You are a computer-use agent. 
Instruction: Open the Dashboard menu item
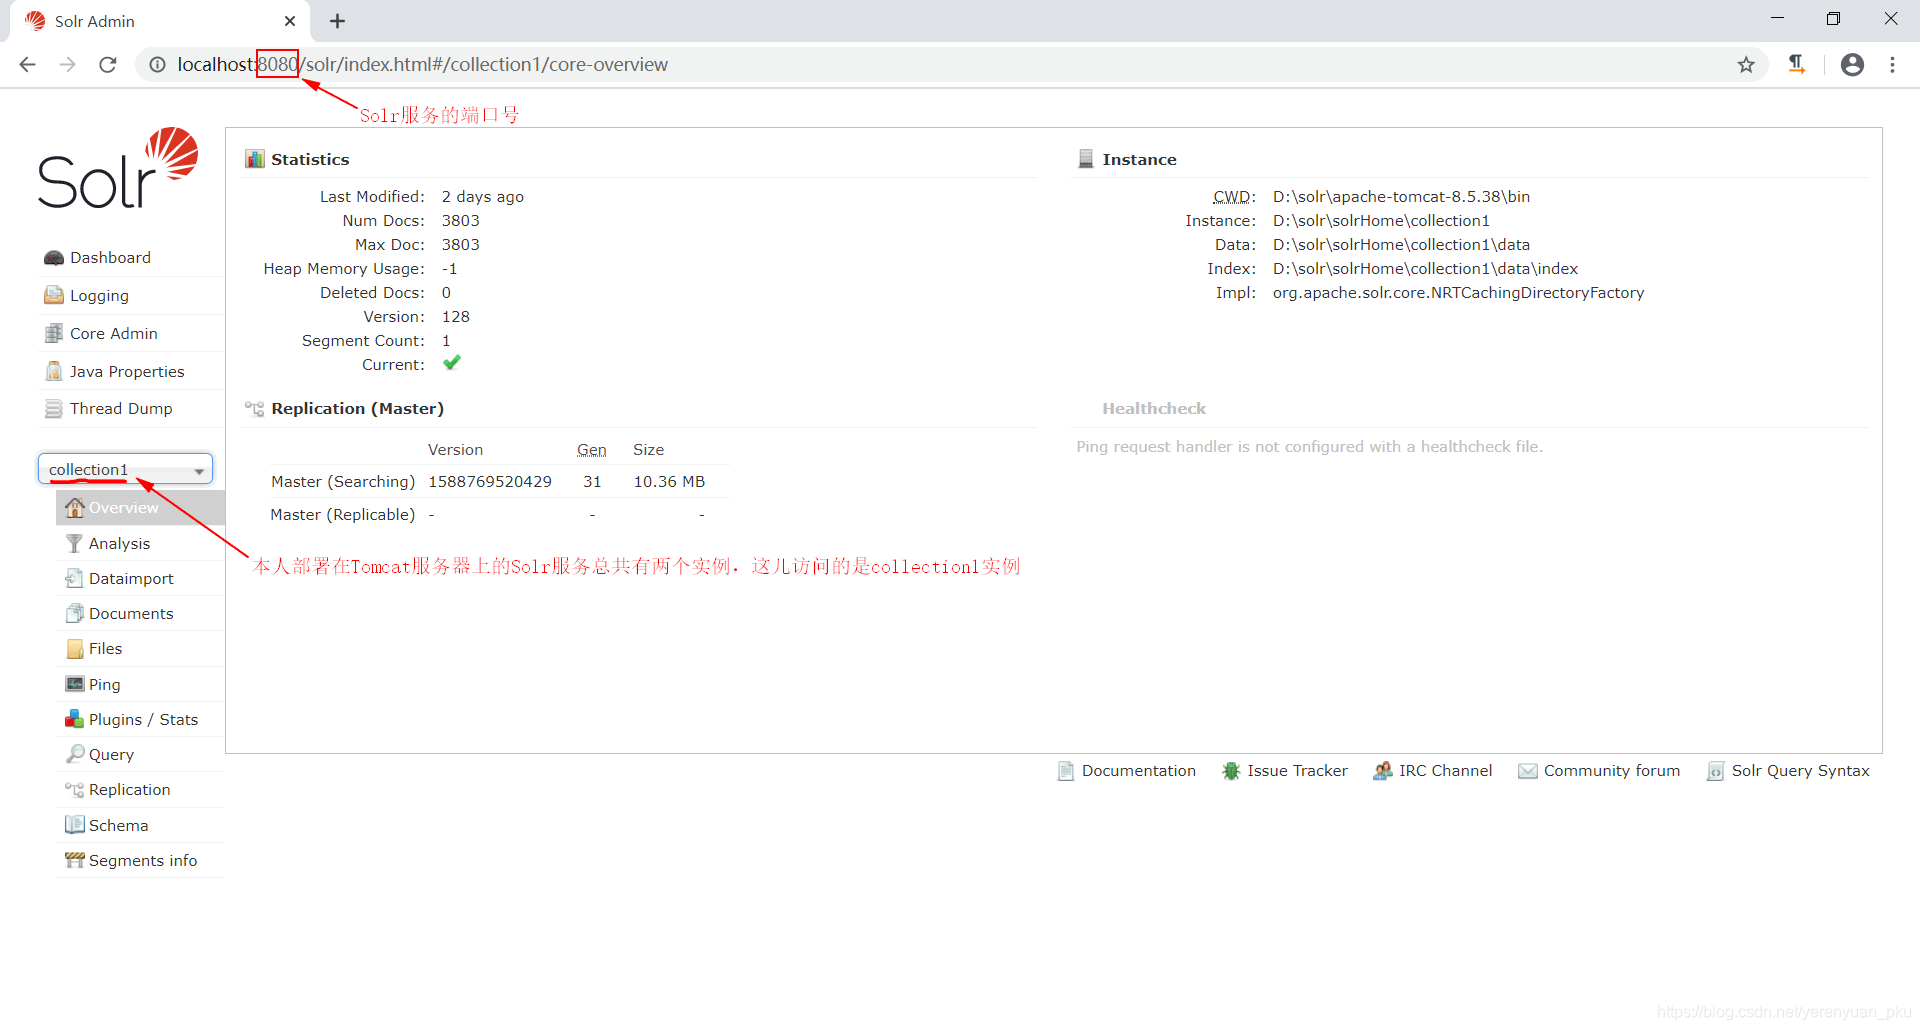click(110, 258)
